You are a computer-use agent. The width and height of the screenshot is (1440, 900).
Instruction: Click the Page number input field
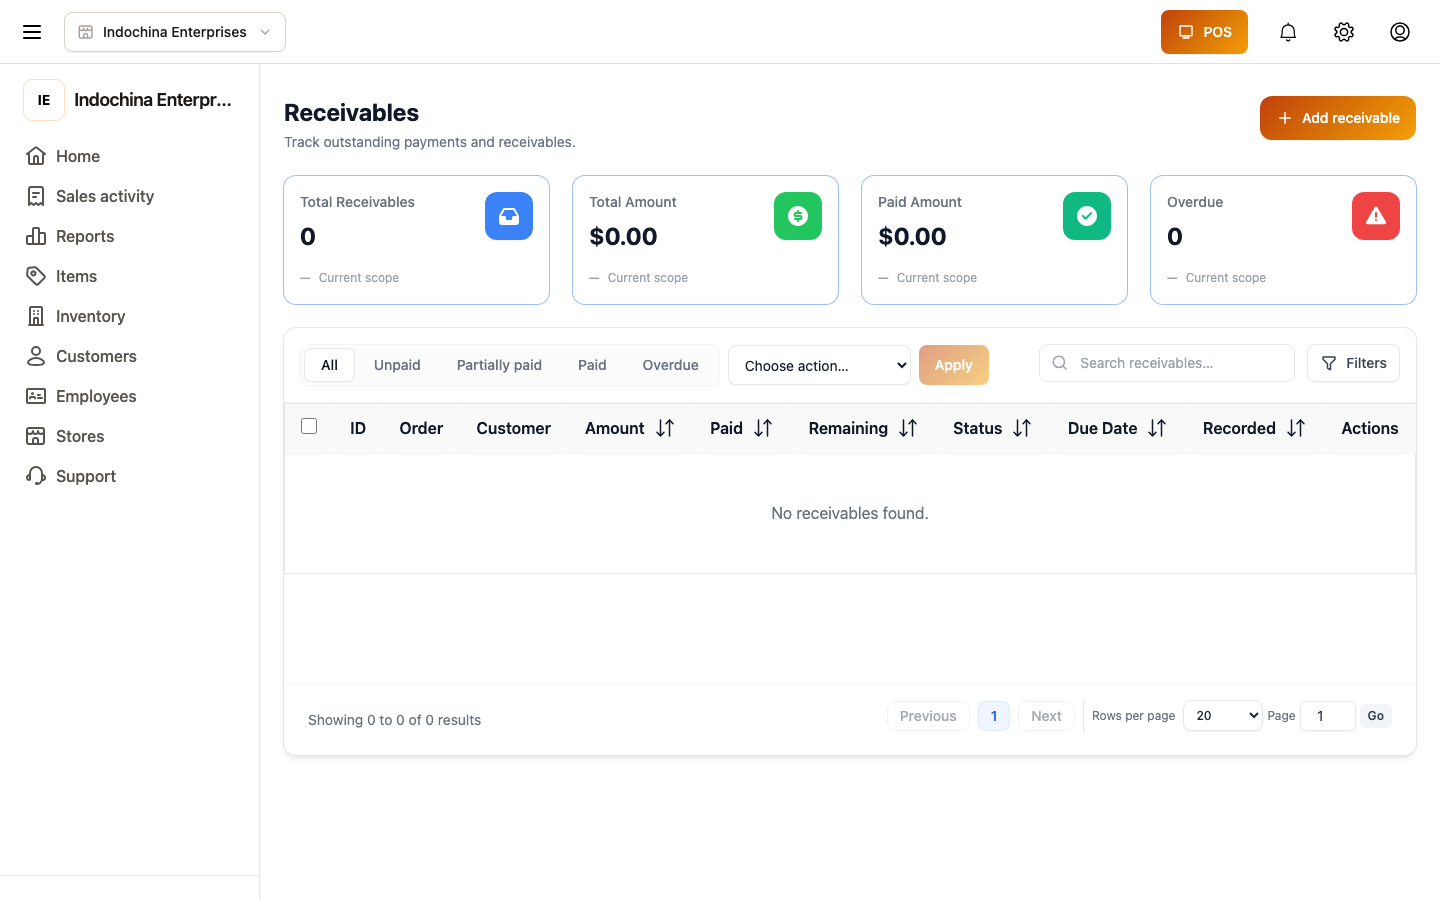(1328, 716)
